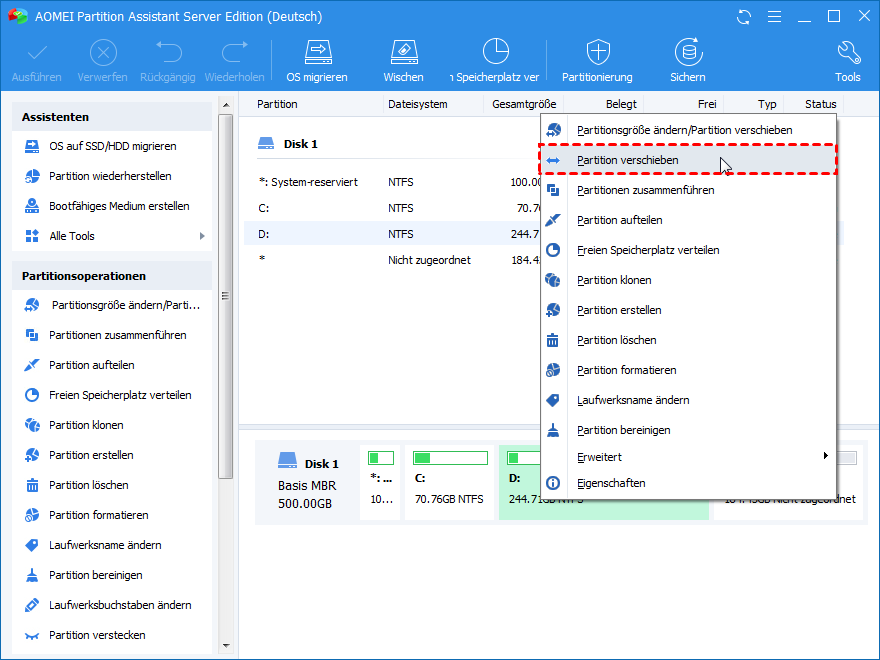The image size is (880, 660).
Task: Click the refresh icon in title bar
Action: click(744, 17)
